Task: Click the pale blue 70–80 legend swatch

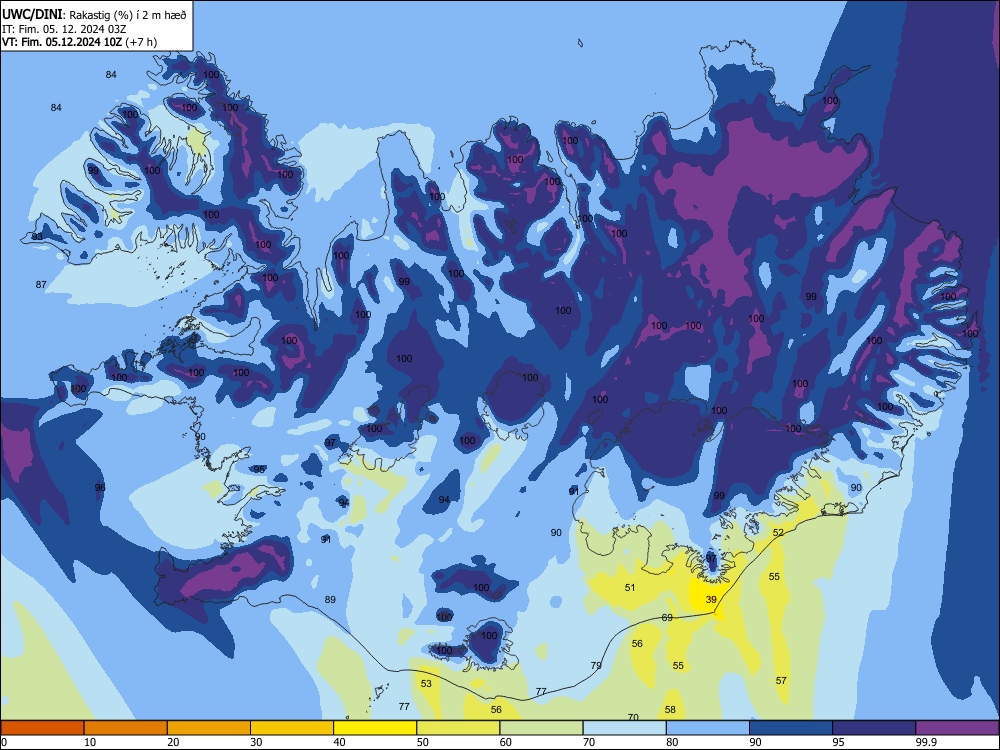Action: (624, 728)
